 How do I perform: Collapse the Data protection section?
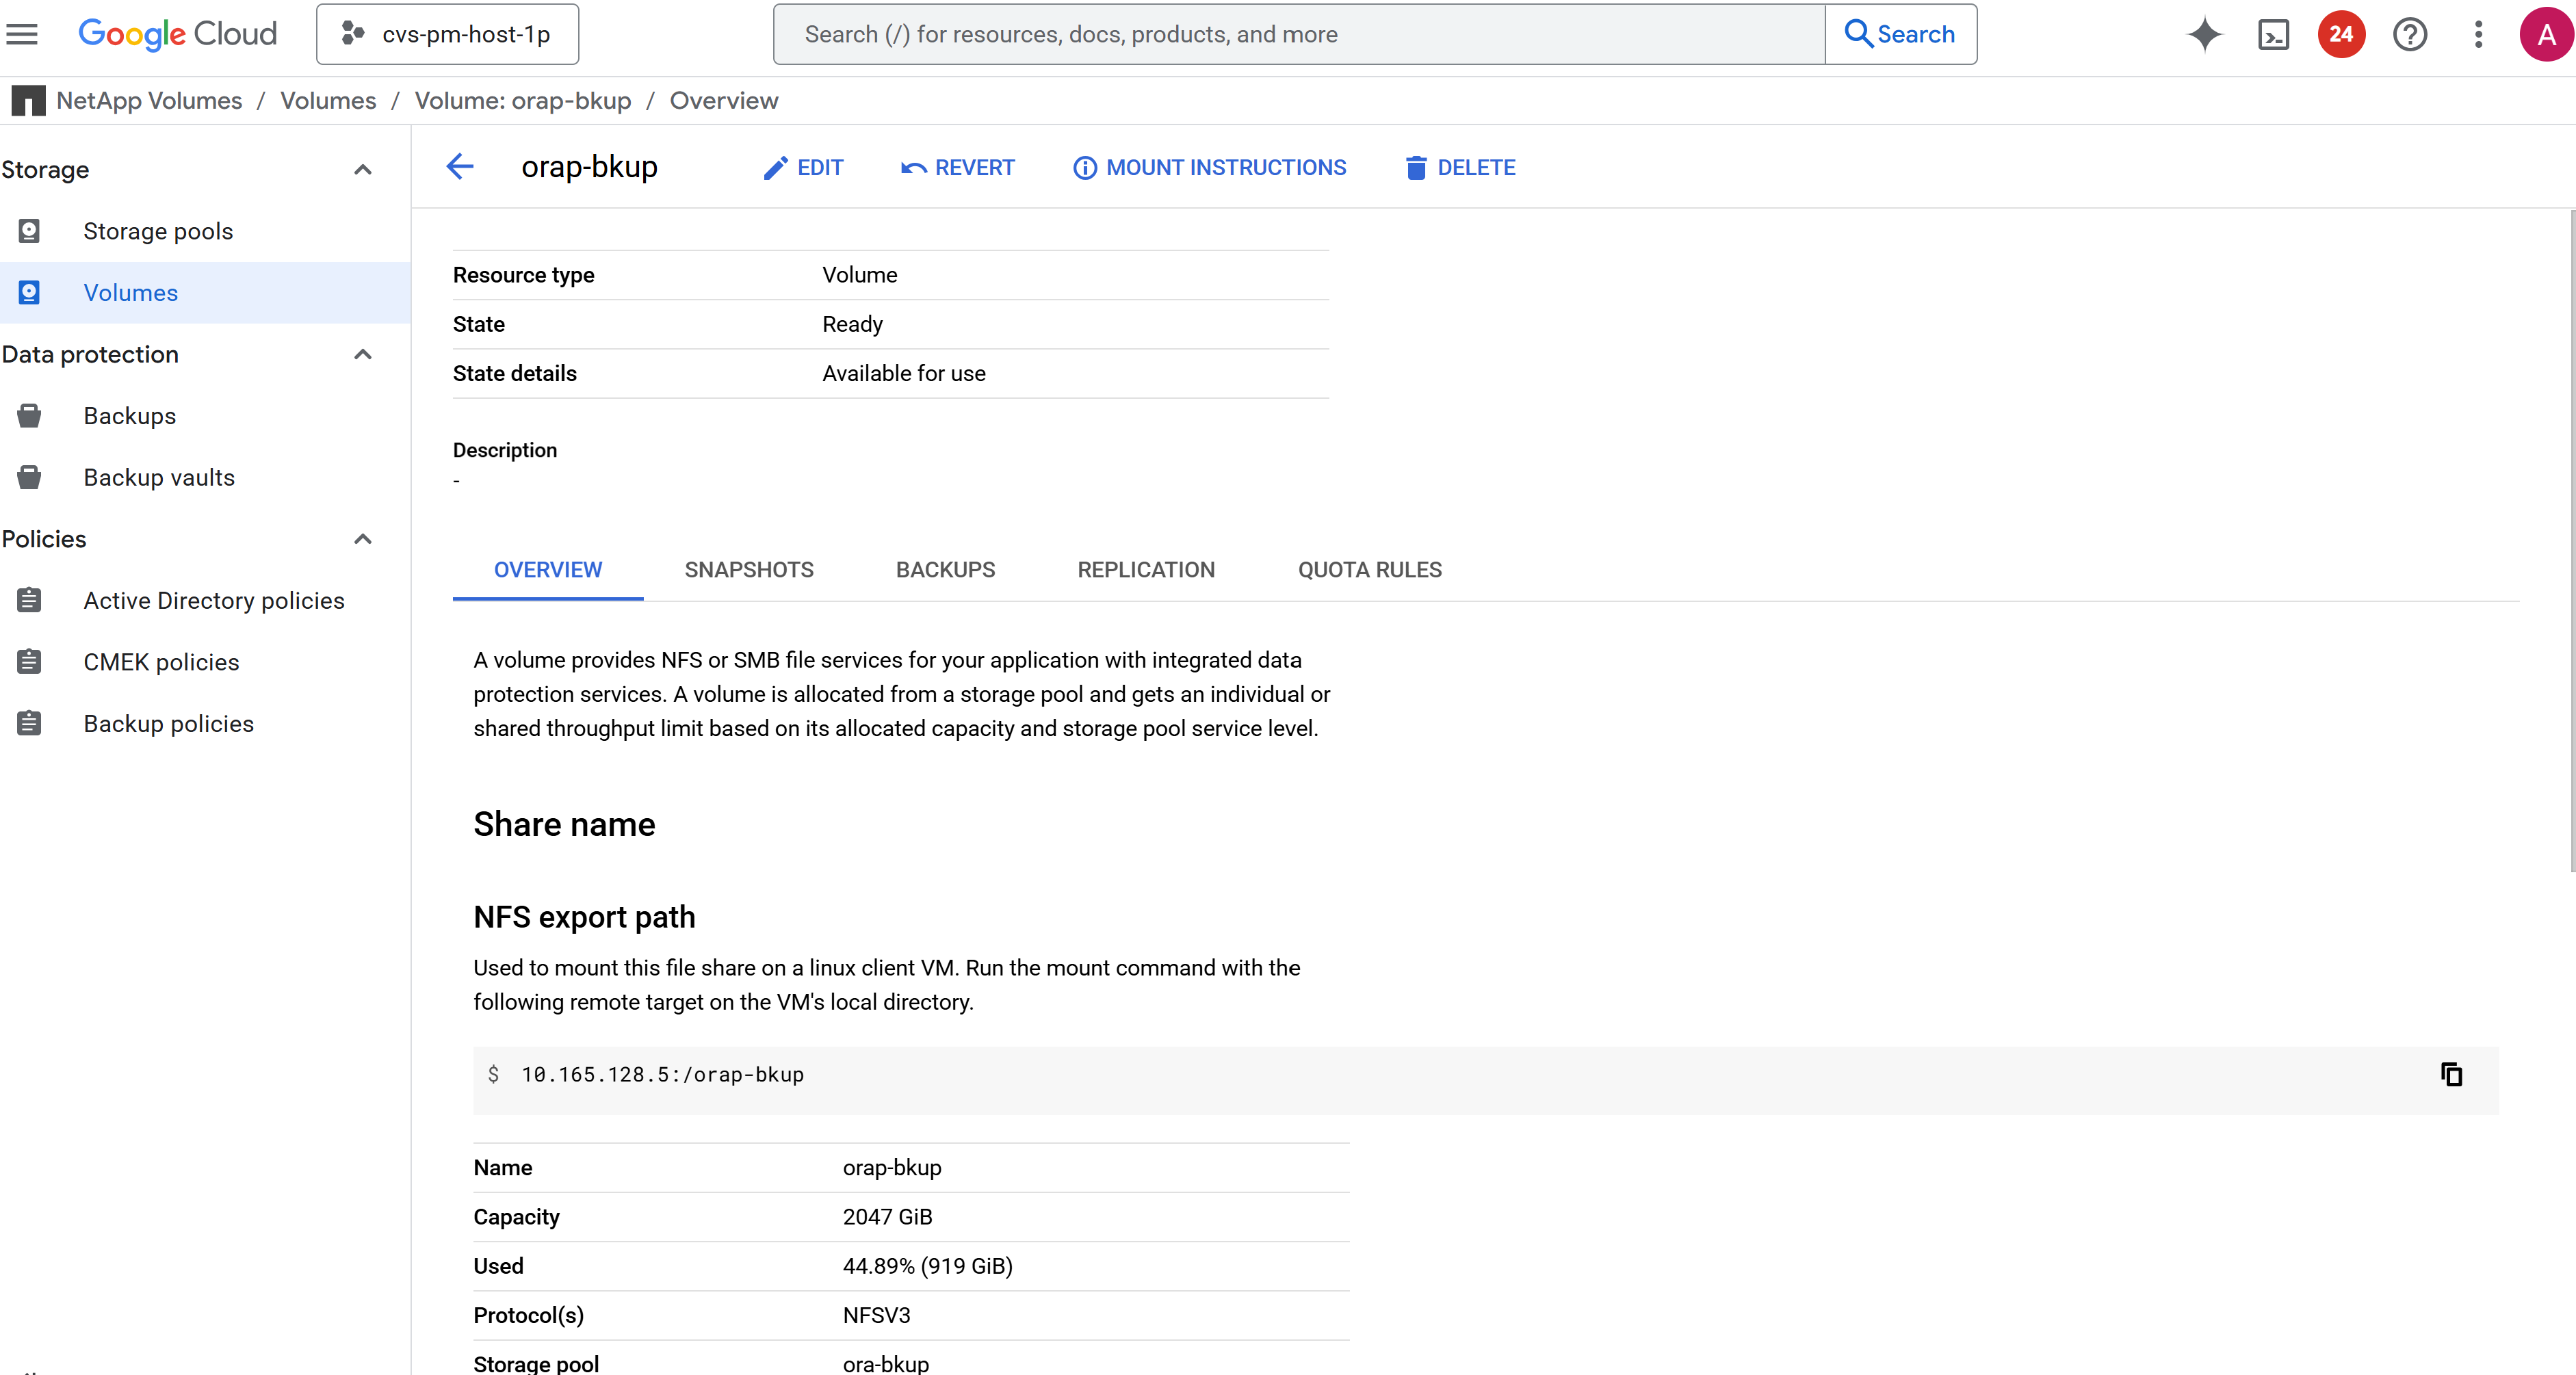[x=363, y=354]
